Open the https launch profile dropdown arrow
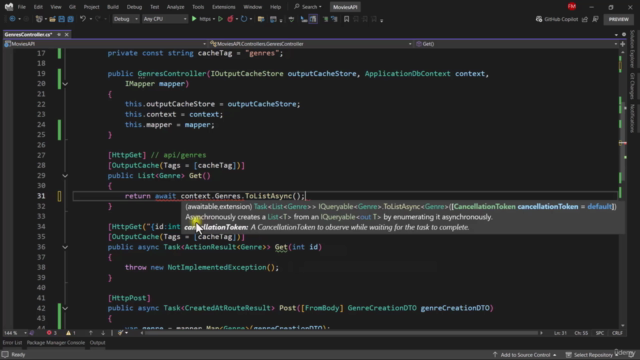Image resolution: width=640 pixels, height=360 pixels. [213, 19]
